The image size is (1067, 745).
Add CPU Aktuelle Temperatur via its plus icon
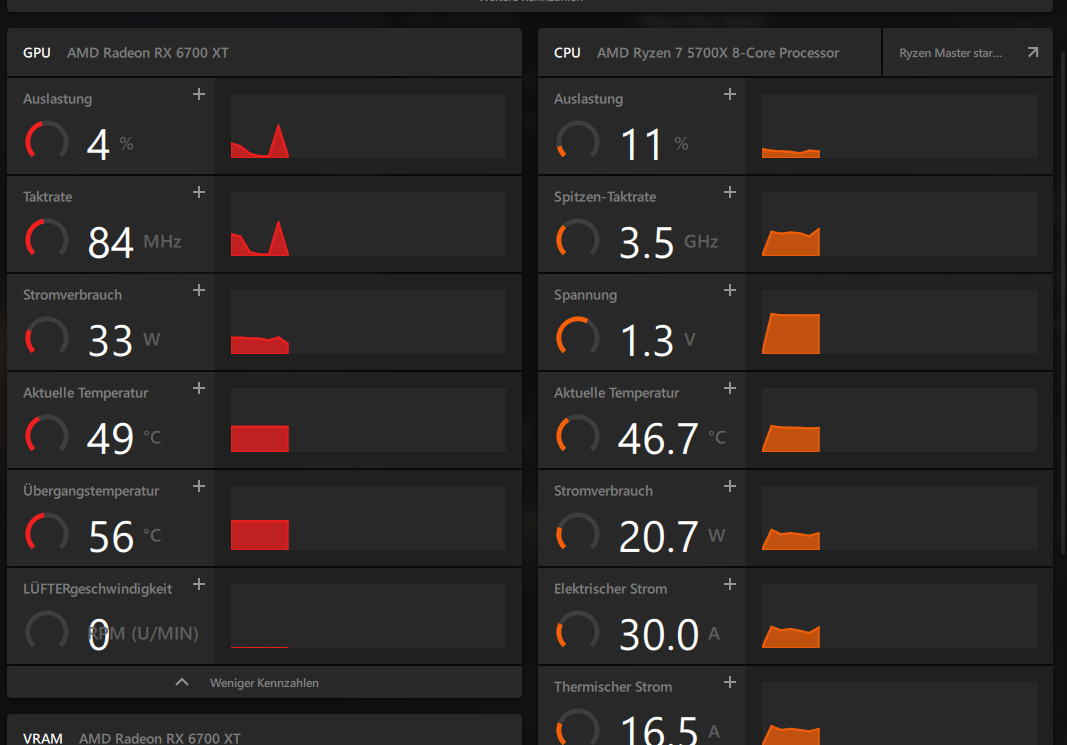click(729, 388)
